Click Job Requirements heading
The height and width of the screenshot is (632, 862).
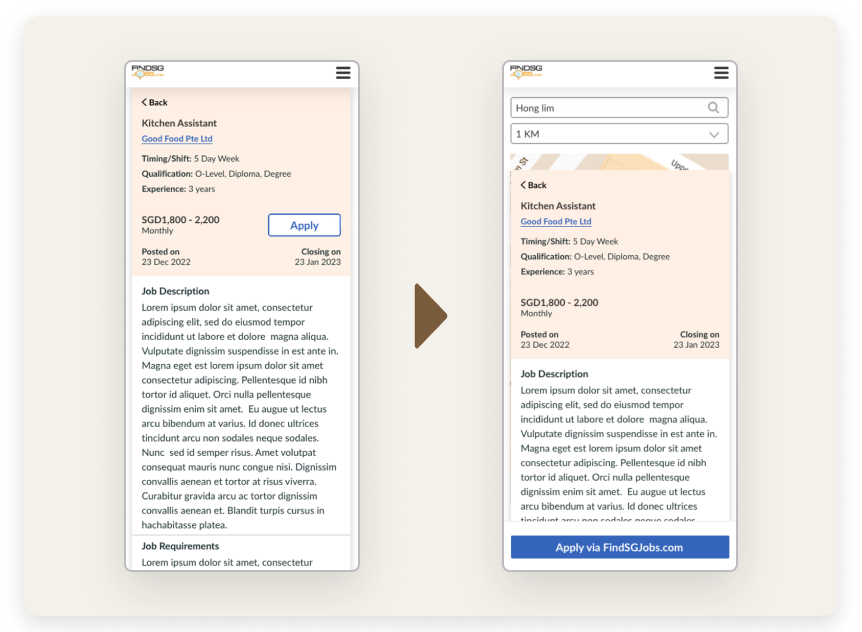pyautogui.click(x=180, y=546)
